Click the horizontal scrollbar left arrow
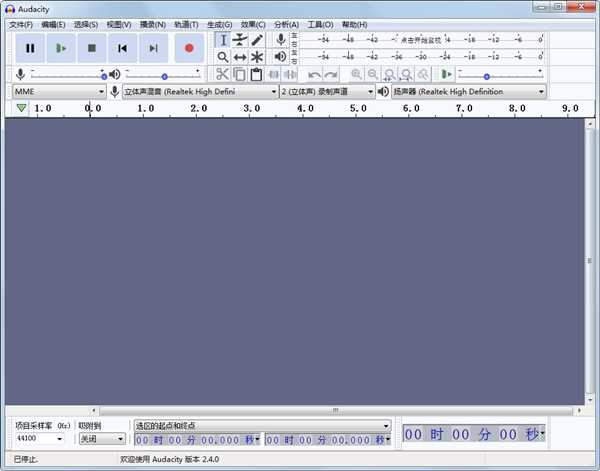The width and height of the screenshot is (600, 471). point(94,411)
